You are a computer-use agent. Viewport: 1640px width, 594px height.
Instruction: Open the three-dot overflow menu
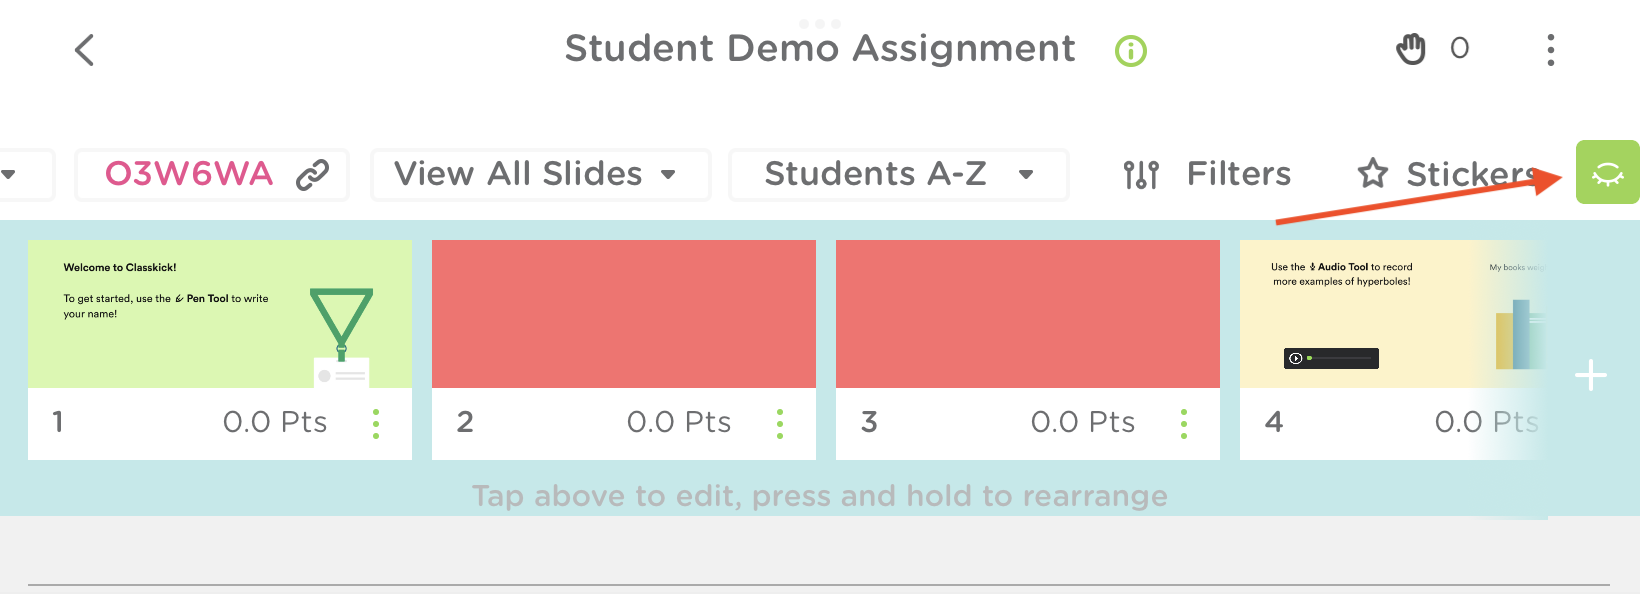pyautogui.click(x=1550, y=50)
